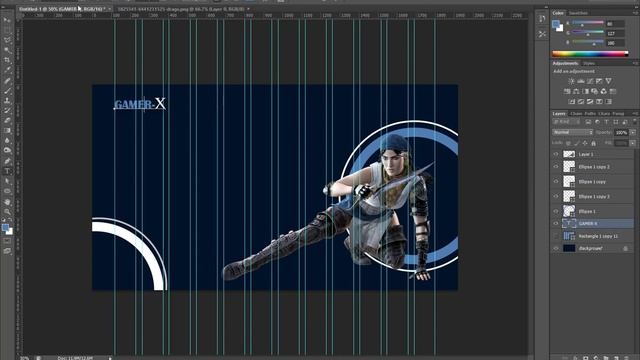
Task: Open the layer filter Kind dropdown
Action: pyautogui.click(x=567, y=122)
